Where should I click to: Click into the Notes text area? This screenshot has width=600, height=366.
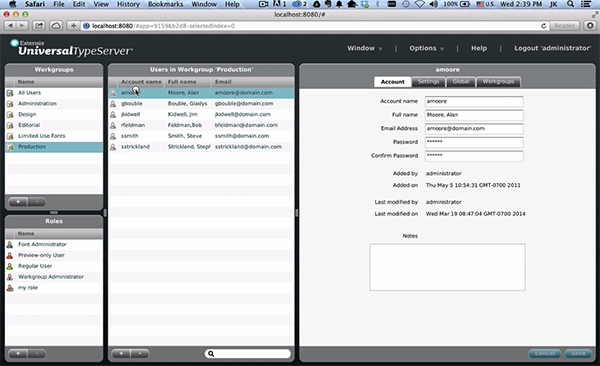click(447, 267)
